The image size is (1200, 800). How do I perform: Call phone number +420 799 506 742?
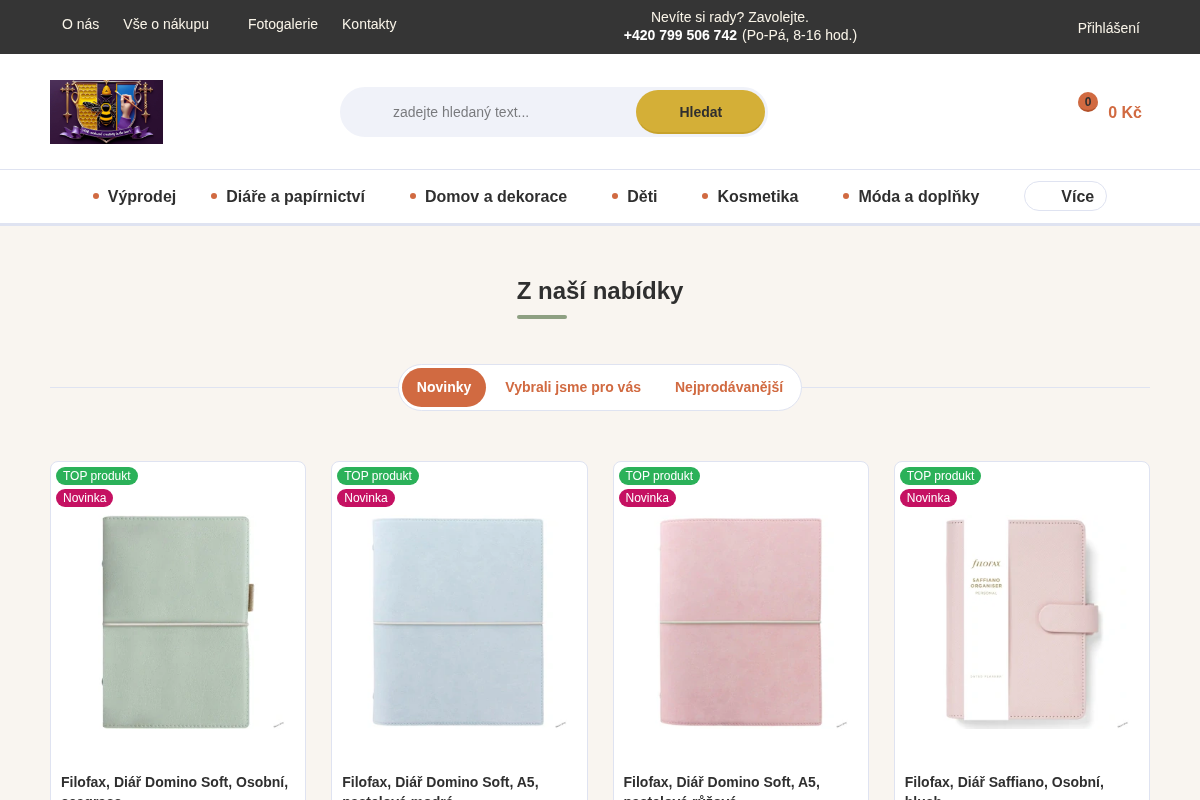pos(680,35)
